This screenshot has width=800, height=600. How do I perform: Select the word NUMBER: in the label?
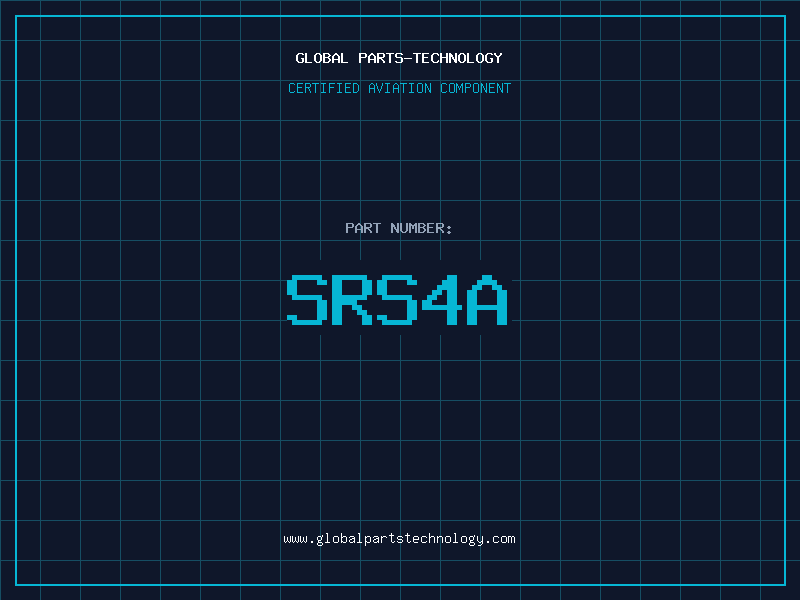(421, 228)
